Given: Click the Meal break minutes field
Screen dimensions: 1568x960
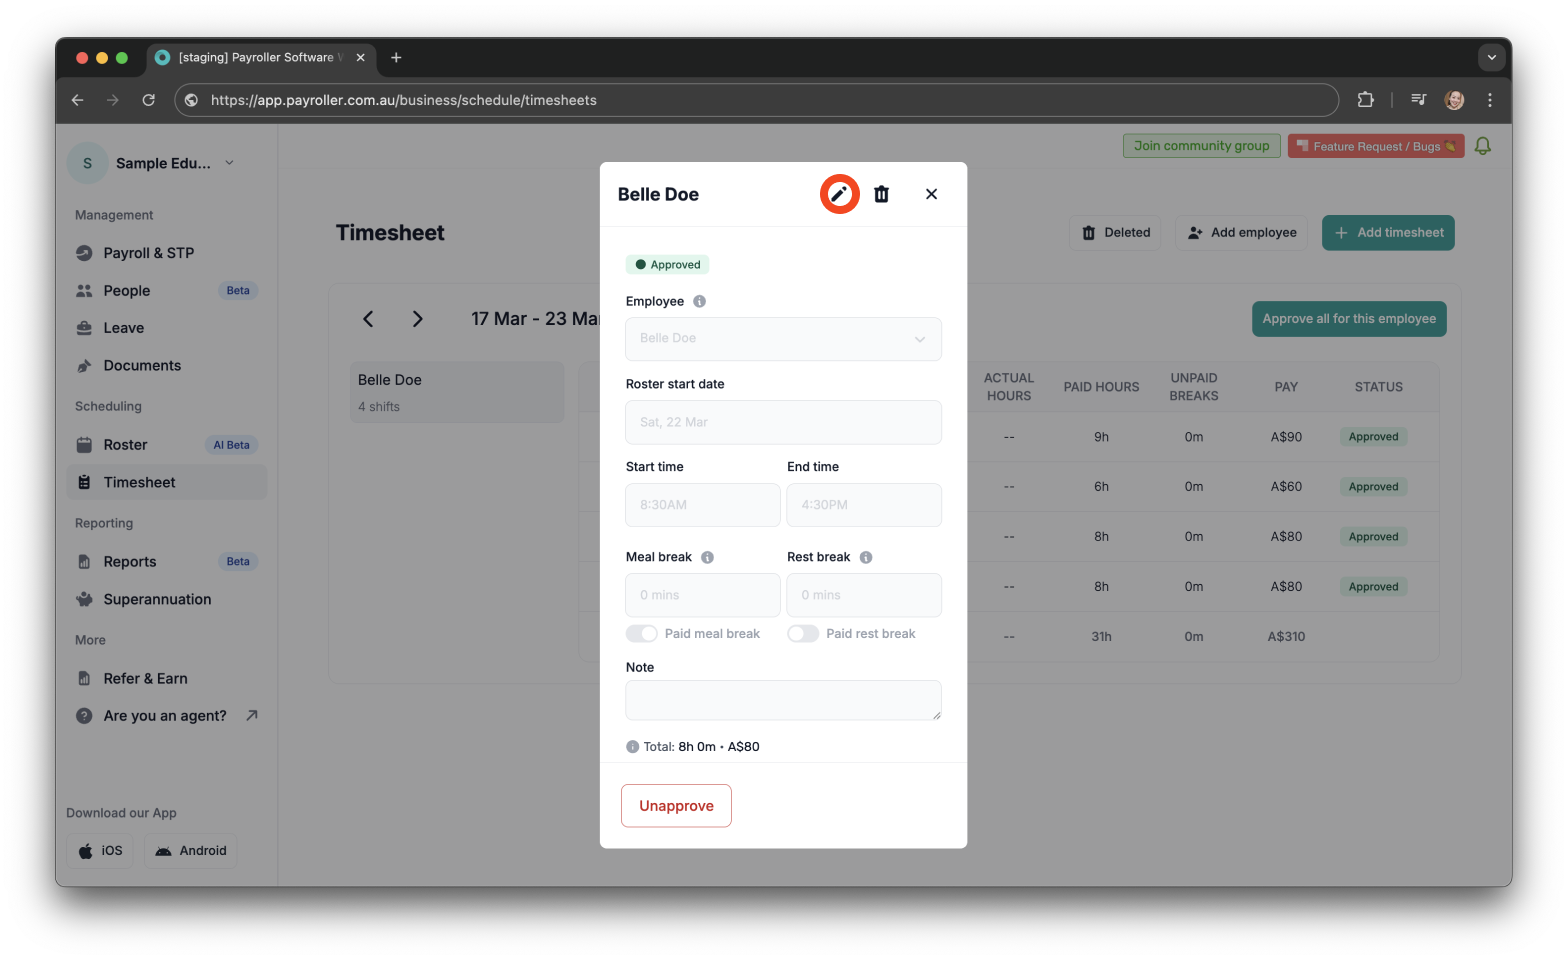Looking at the screenshot, I should [703, 595].
